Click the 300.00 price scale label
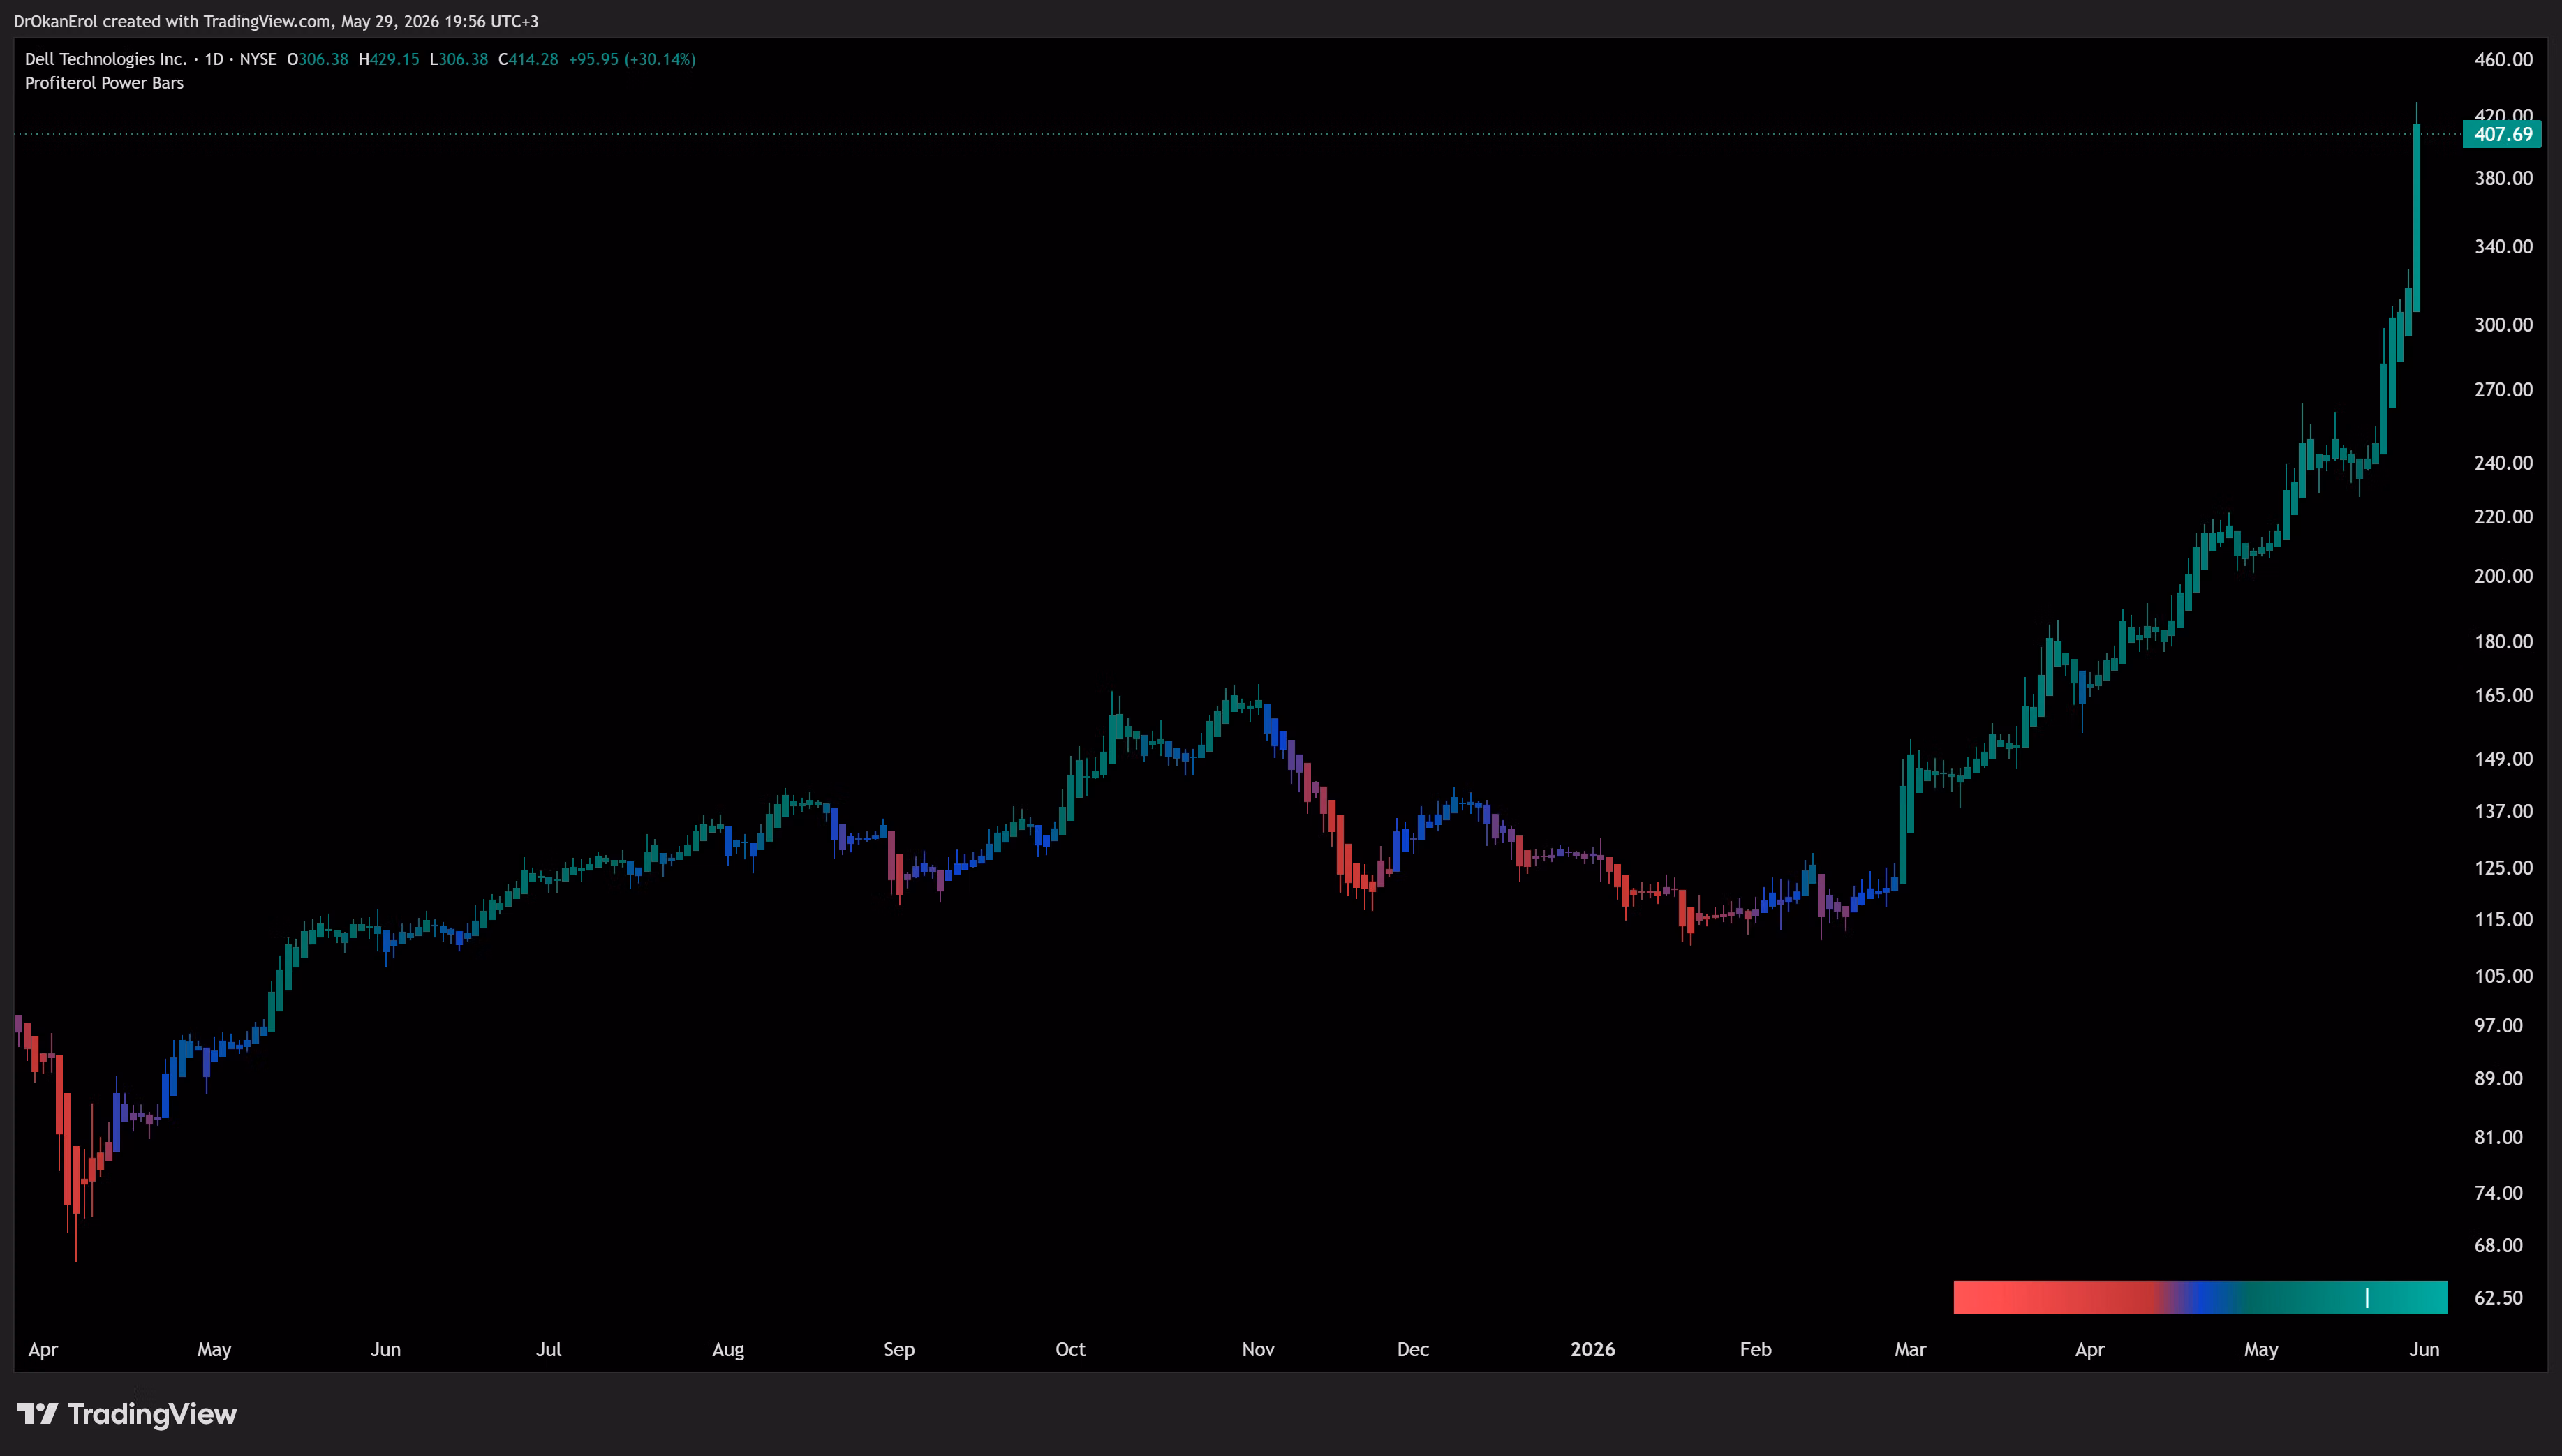 click(x=2503, y=325)
